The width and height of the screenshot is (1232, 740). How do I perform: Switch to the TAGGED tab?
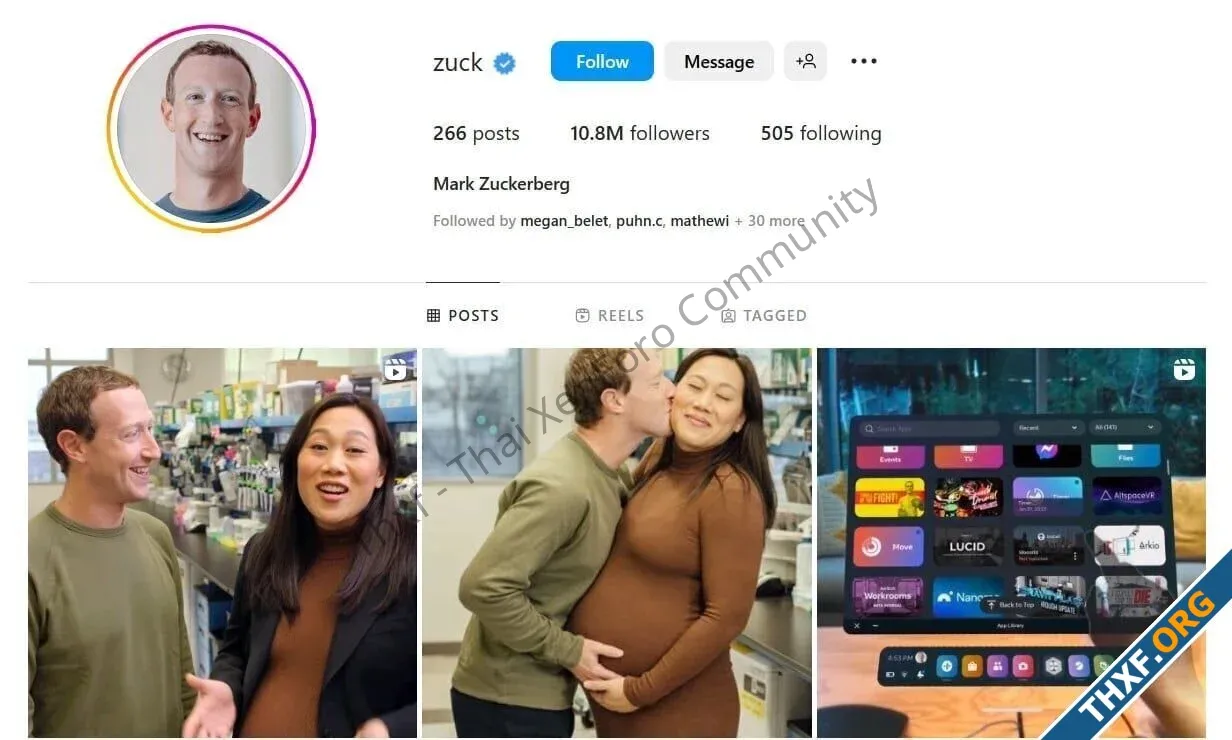tap(764, 315)
